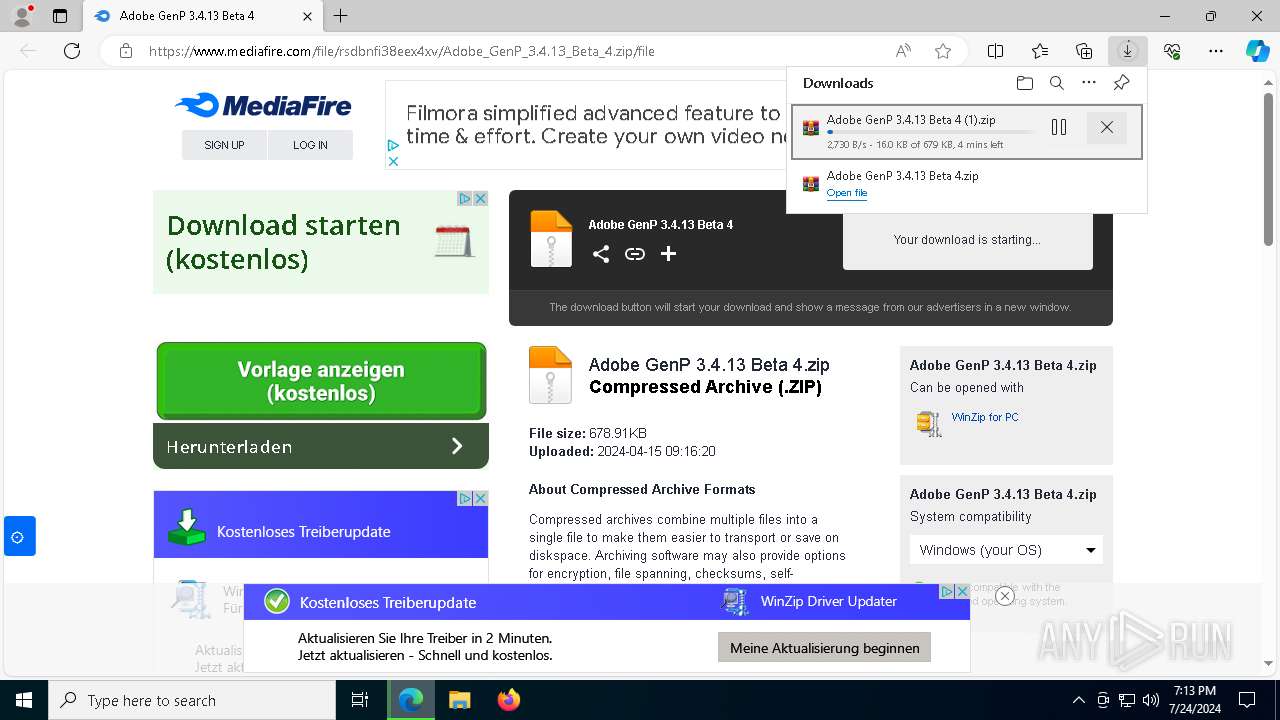Close the Download starten ad
The height and width of the screenshot is (720, 1280).
coord(480,199)
